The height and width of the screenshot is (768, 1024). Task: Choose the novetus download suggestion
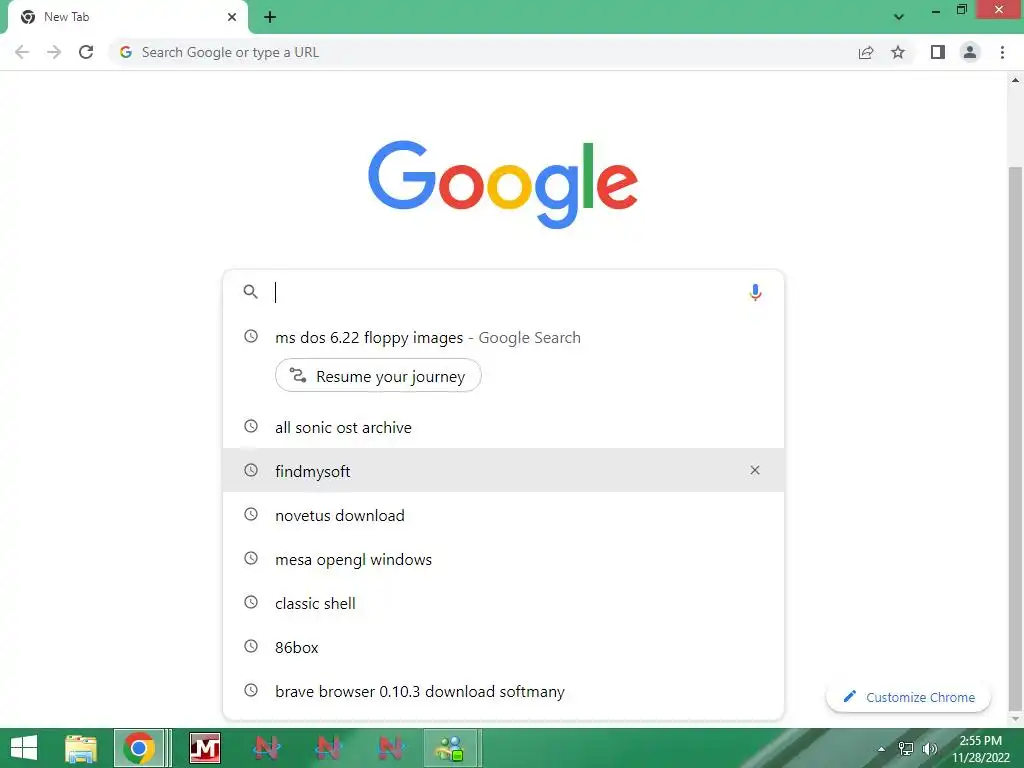click(x=503, y=515)
